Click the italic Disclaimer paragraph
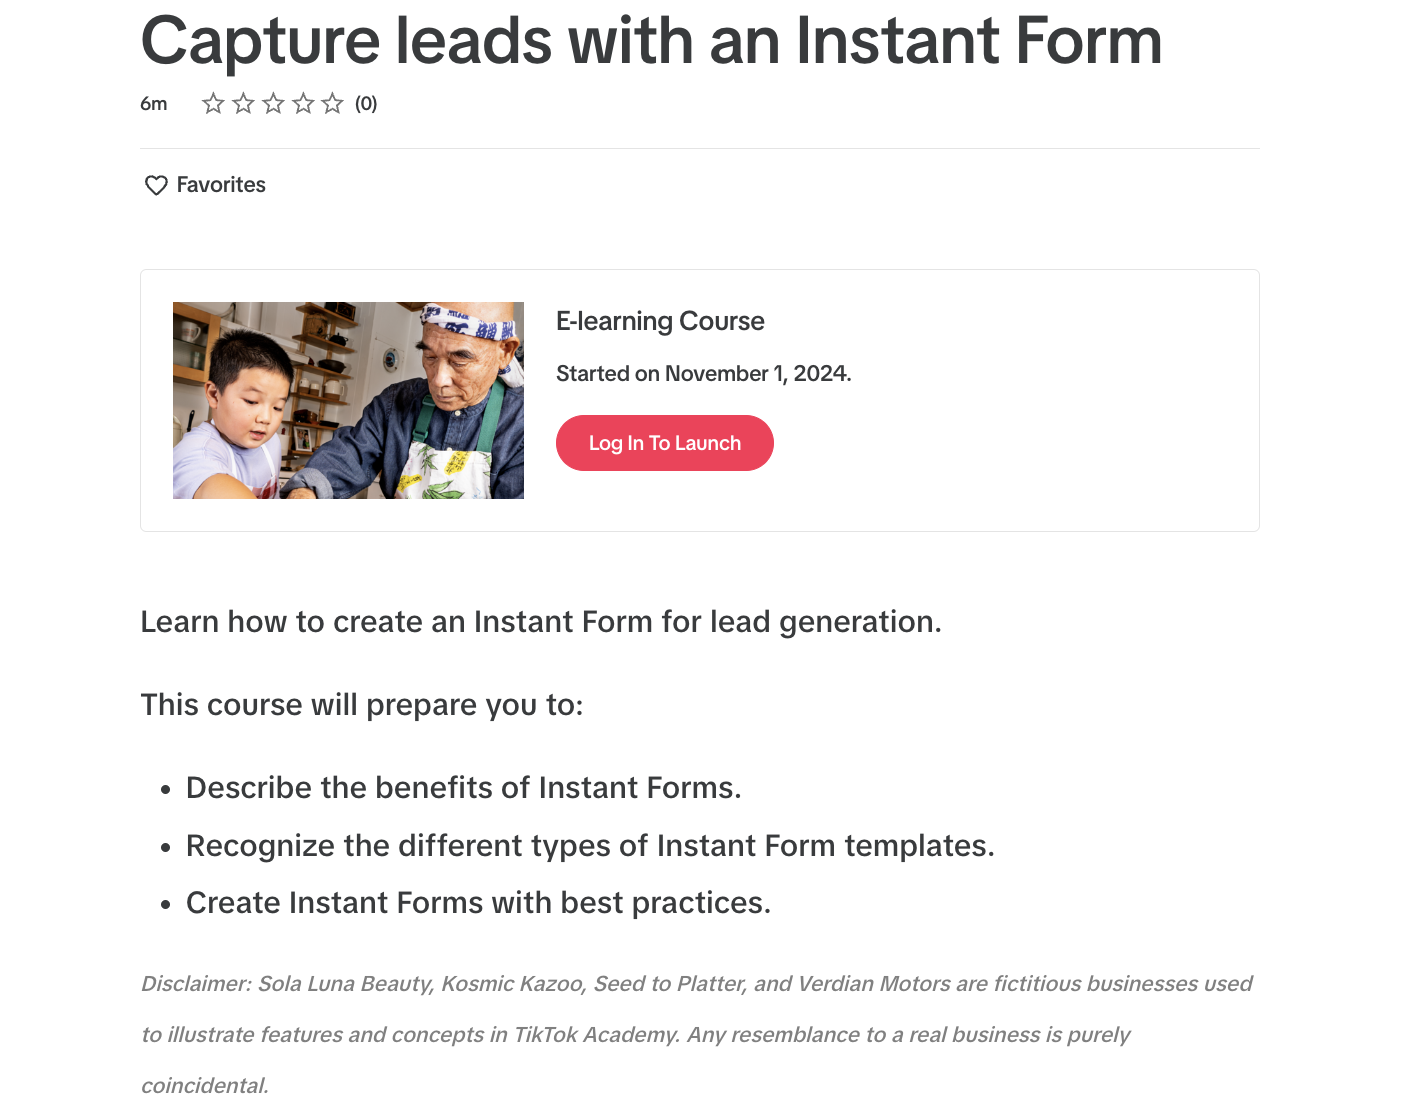The height and width of the screenshot is (1116, 1402). click(x=696, y=1034)
